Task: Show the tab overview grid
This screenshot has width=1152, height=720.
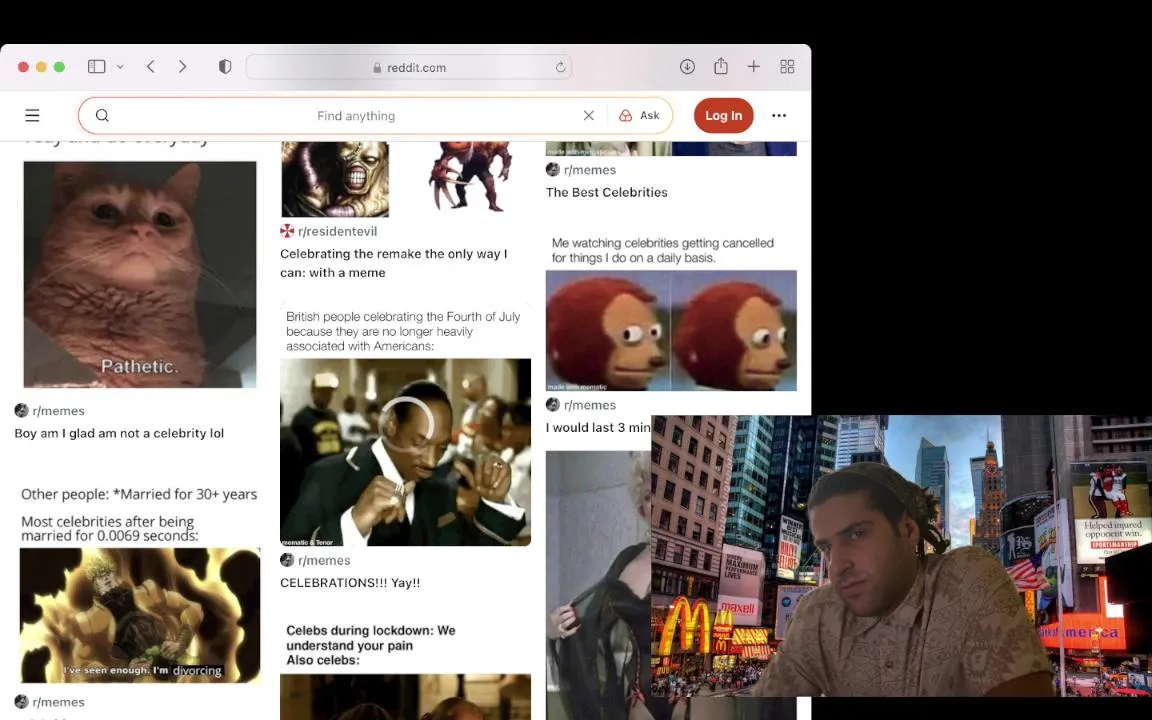Action: [x=787, y=67]
